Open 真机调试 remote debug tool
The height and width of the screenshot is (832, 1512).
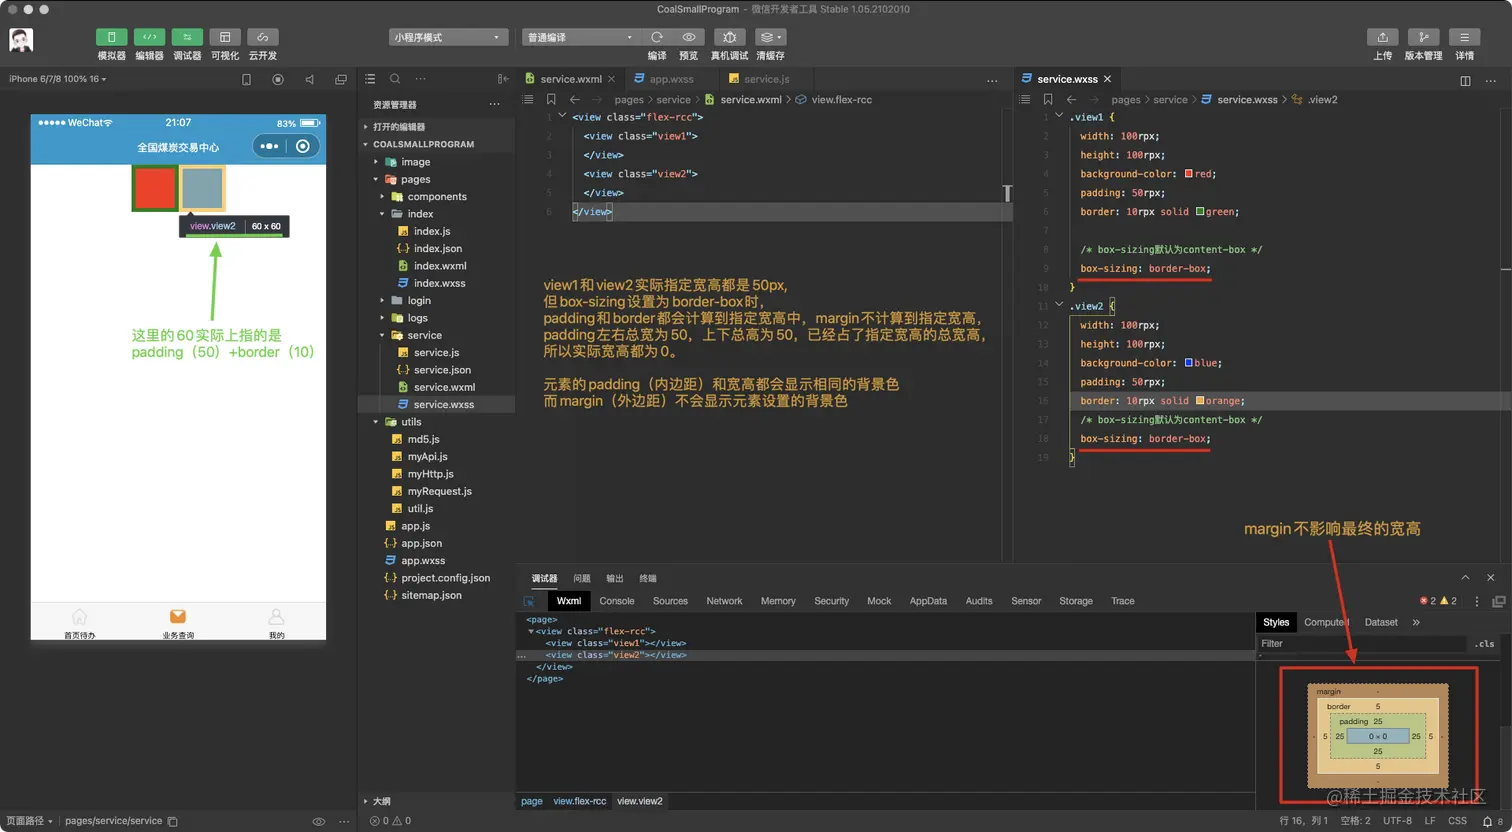point(729,37)
